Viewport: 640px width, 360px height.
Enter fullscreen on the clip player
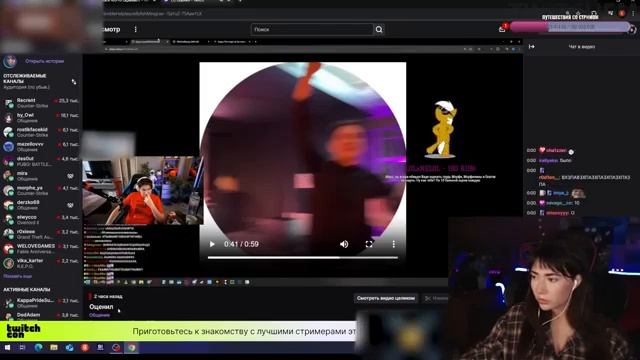click(x=369, y=244)
